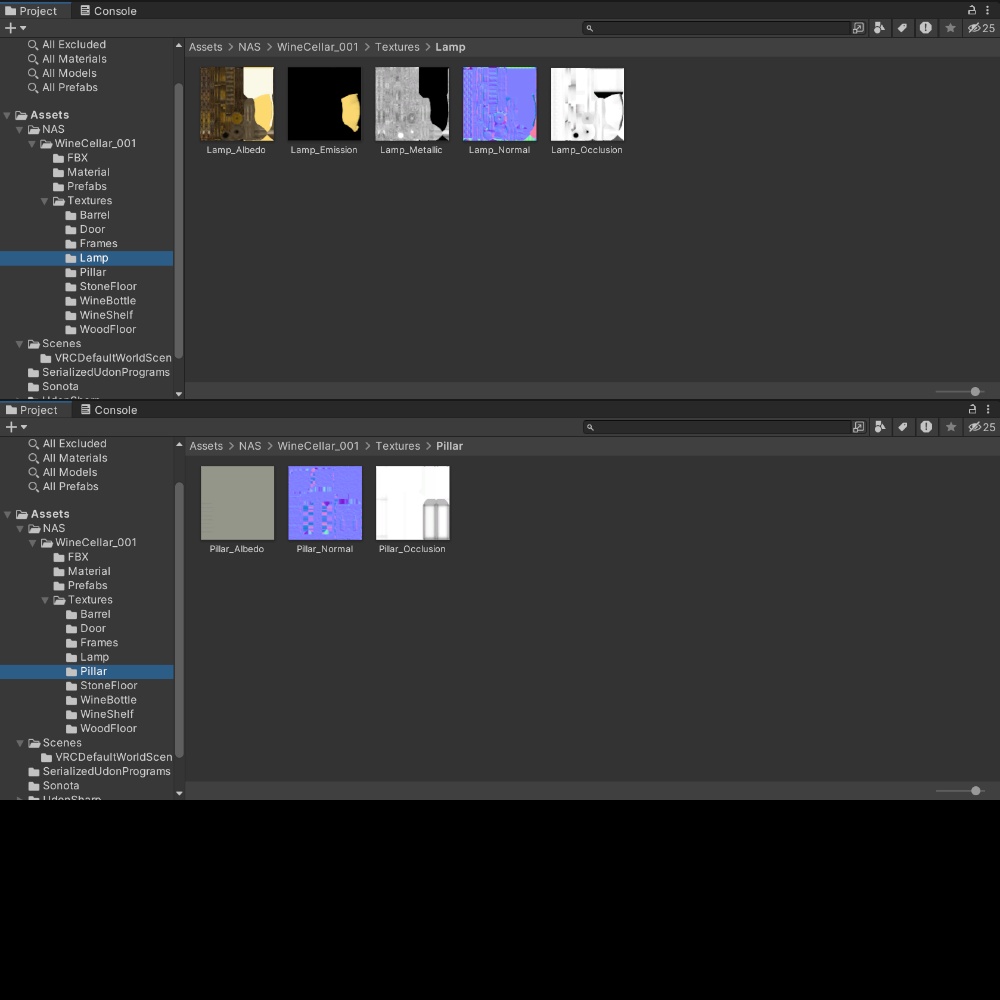Open All Materials saved search in upper panel
This screenshot has width=1000, height=1000.
pyautogui.click(x=68, y=59)
